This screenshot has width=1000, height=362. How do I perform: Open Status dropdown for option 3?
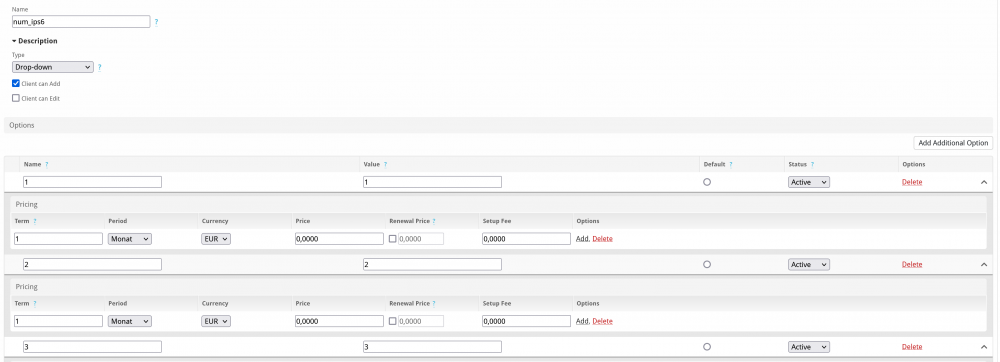click(x=809, y=347)
